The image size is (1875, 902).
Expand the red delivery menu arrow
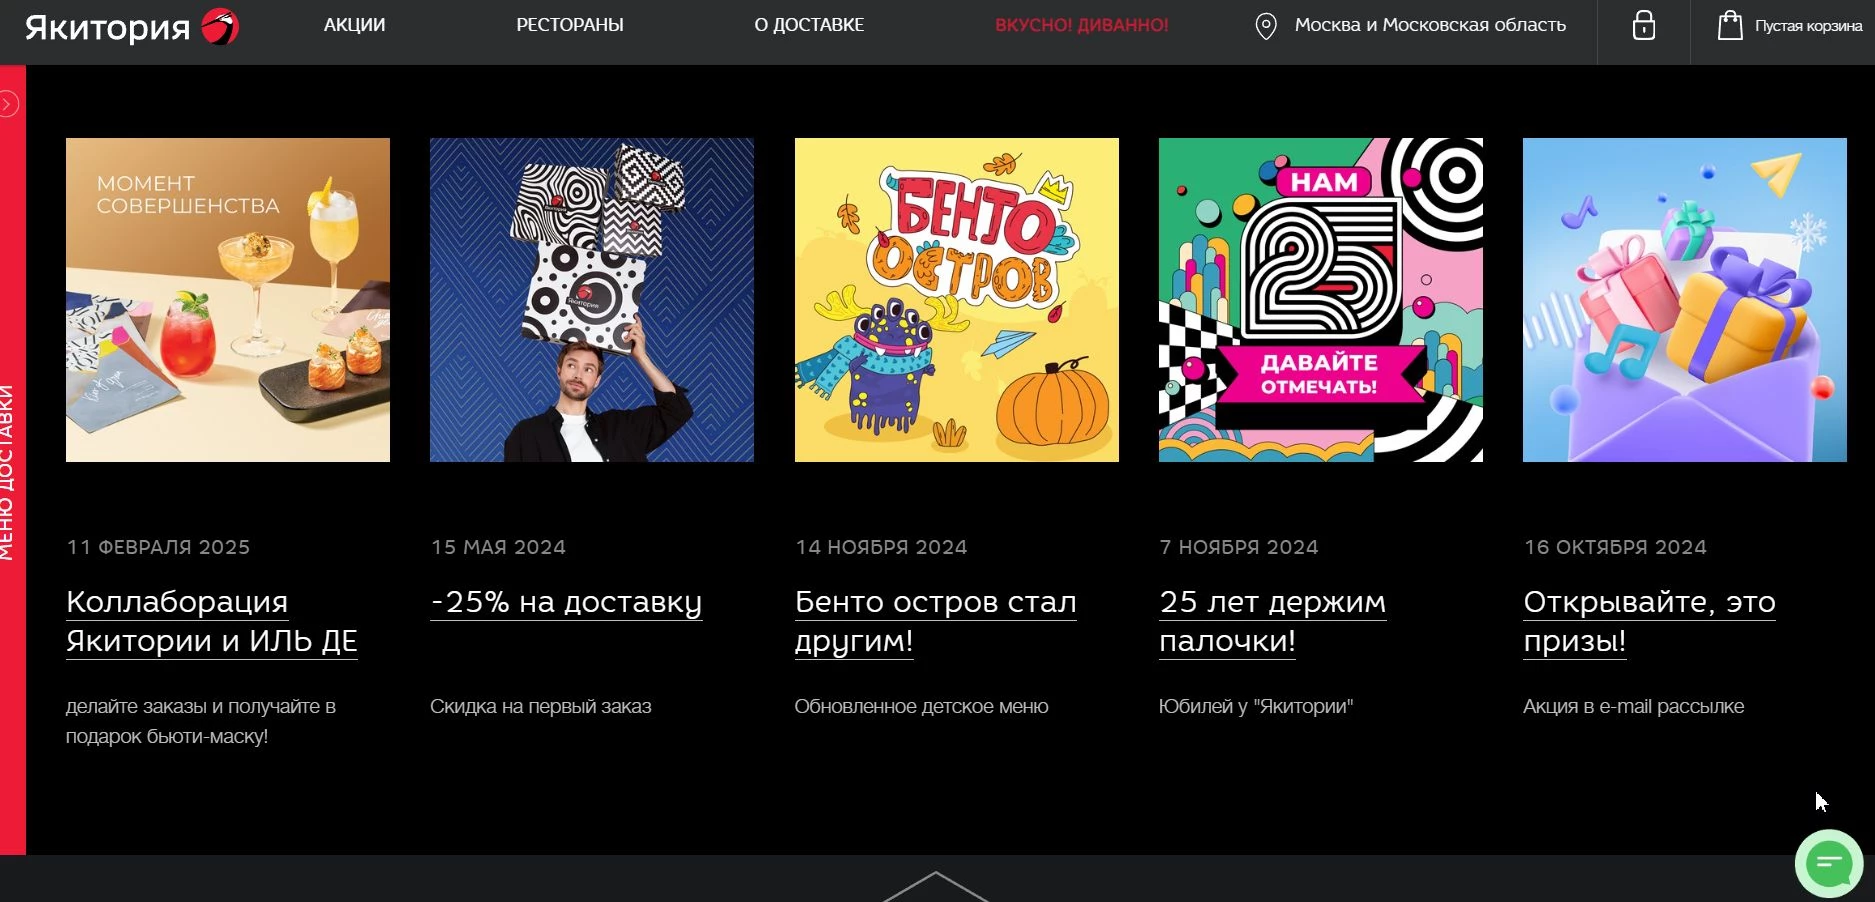[9, 104]
